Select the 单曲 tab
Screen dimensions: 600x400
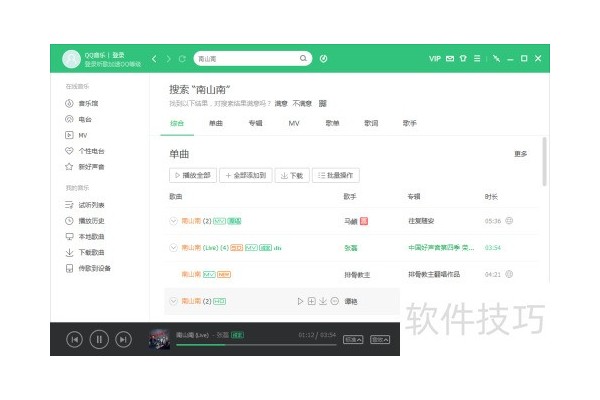point(216,123)
